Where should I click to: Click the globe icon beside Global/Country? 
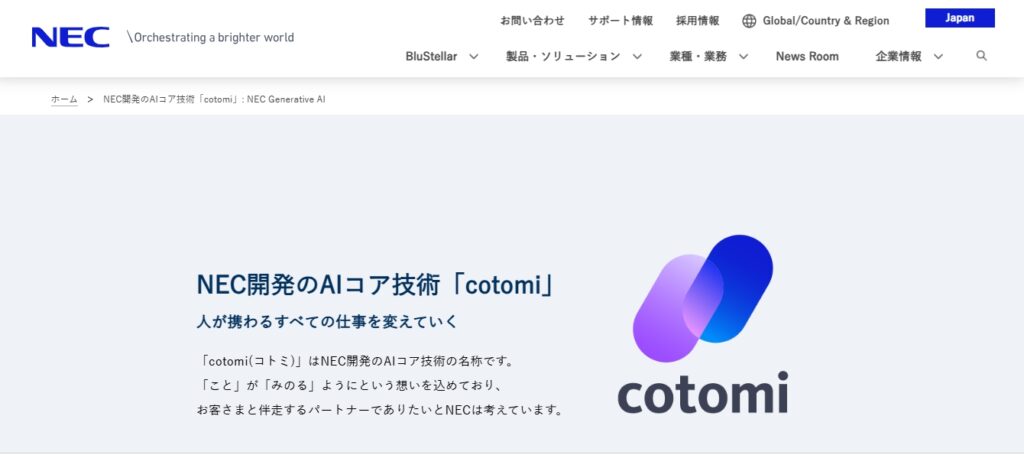pos(749,21)
